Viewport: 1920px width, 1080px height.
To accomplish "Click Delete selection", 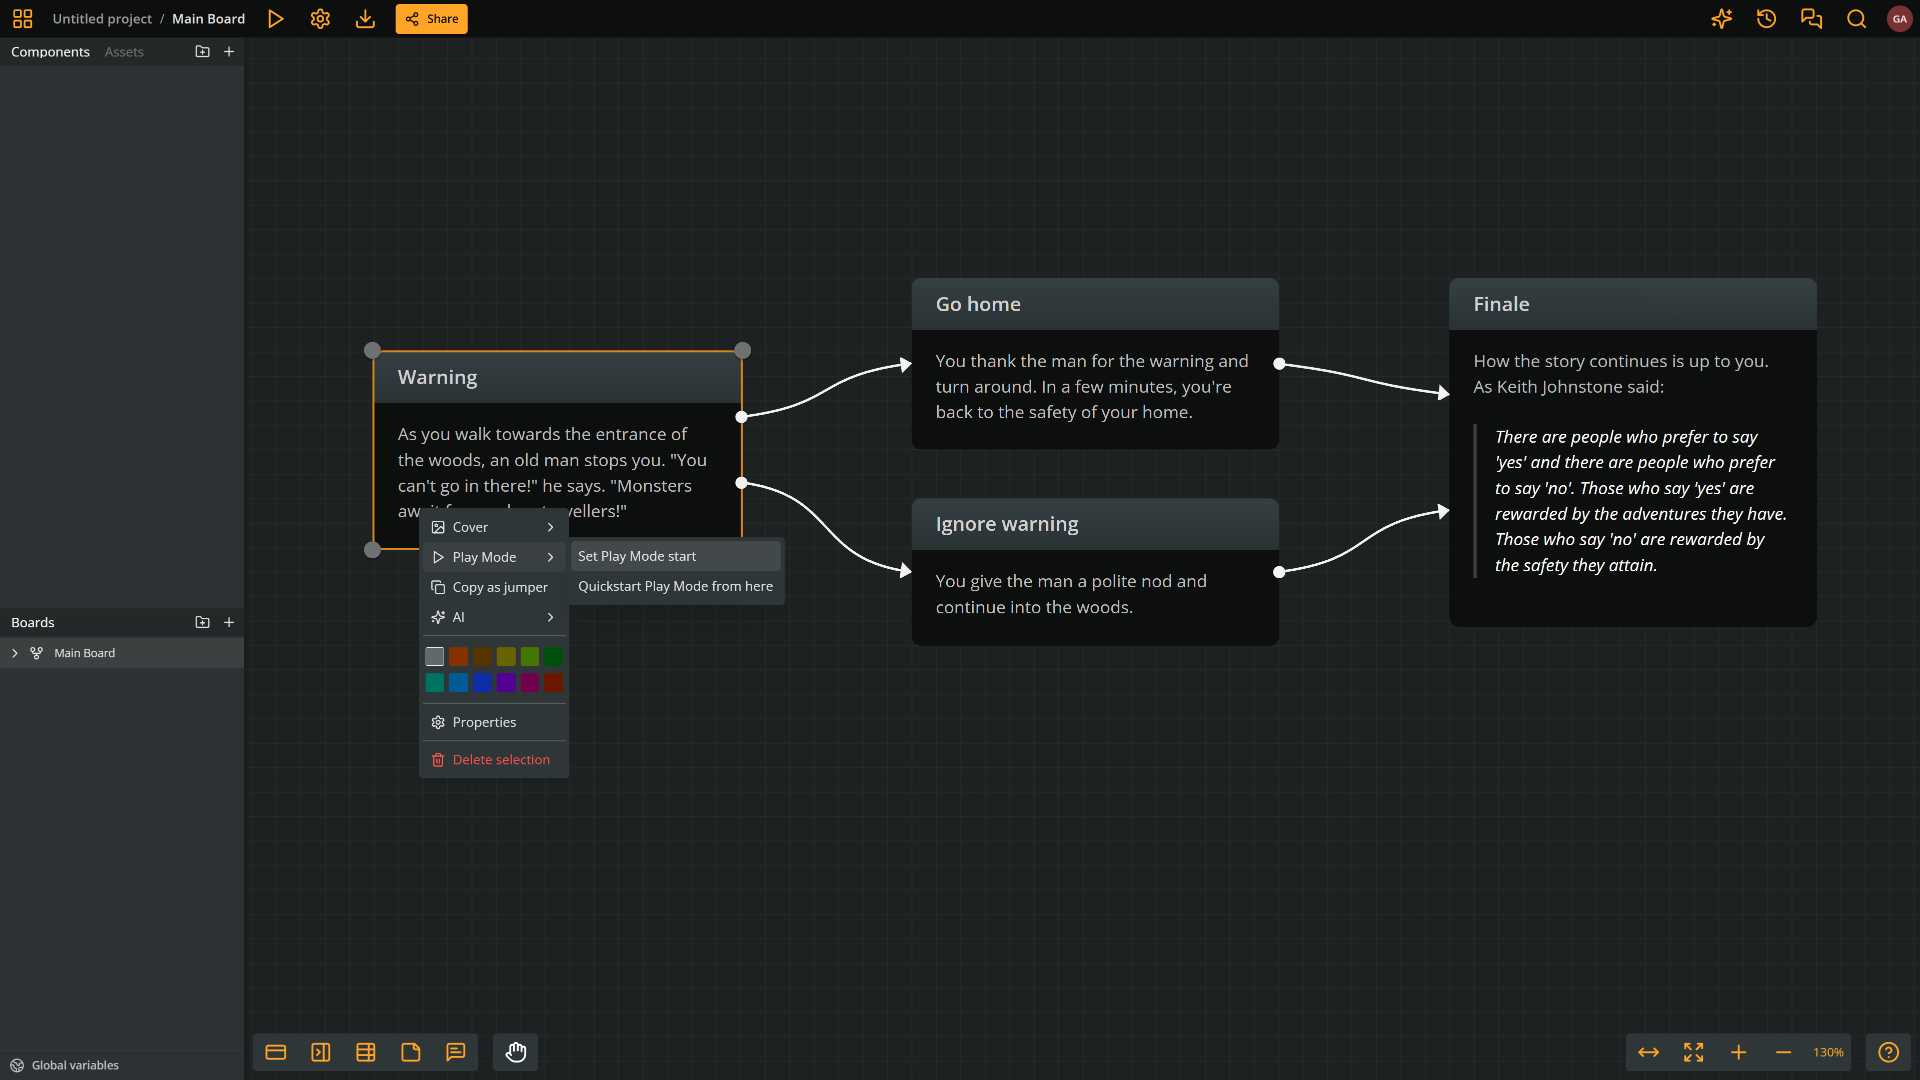I will pyautogui.click(x=494, y=760).
